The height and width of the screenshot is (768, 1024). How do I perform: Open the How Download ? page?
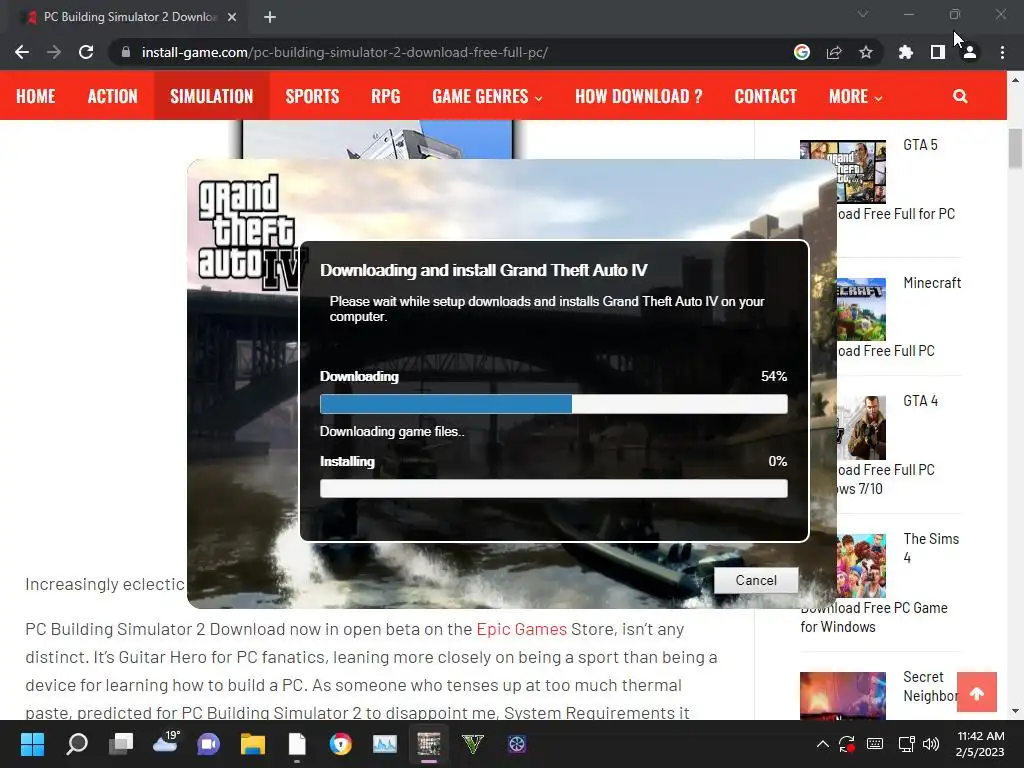click(x=639, y=96)
